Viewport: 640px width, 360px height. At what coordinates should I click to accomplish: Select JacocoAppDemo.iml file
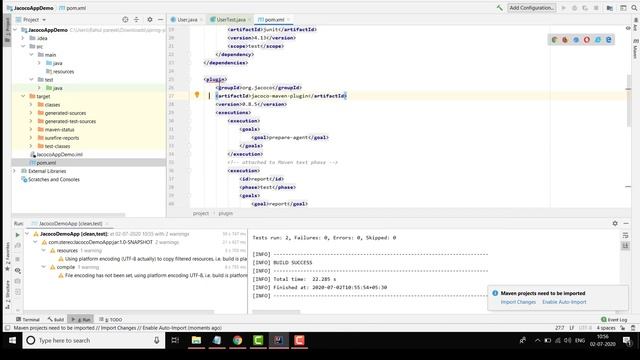click(x=56, y=154)
